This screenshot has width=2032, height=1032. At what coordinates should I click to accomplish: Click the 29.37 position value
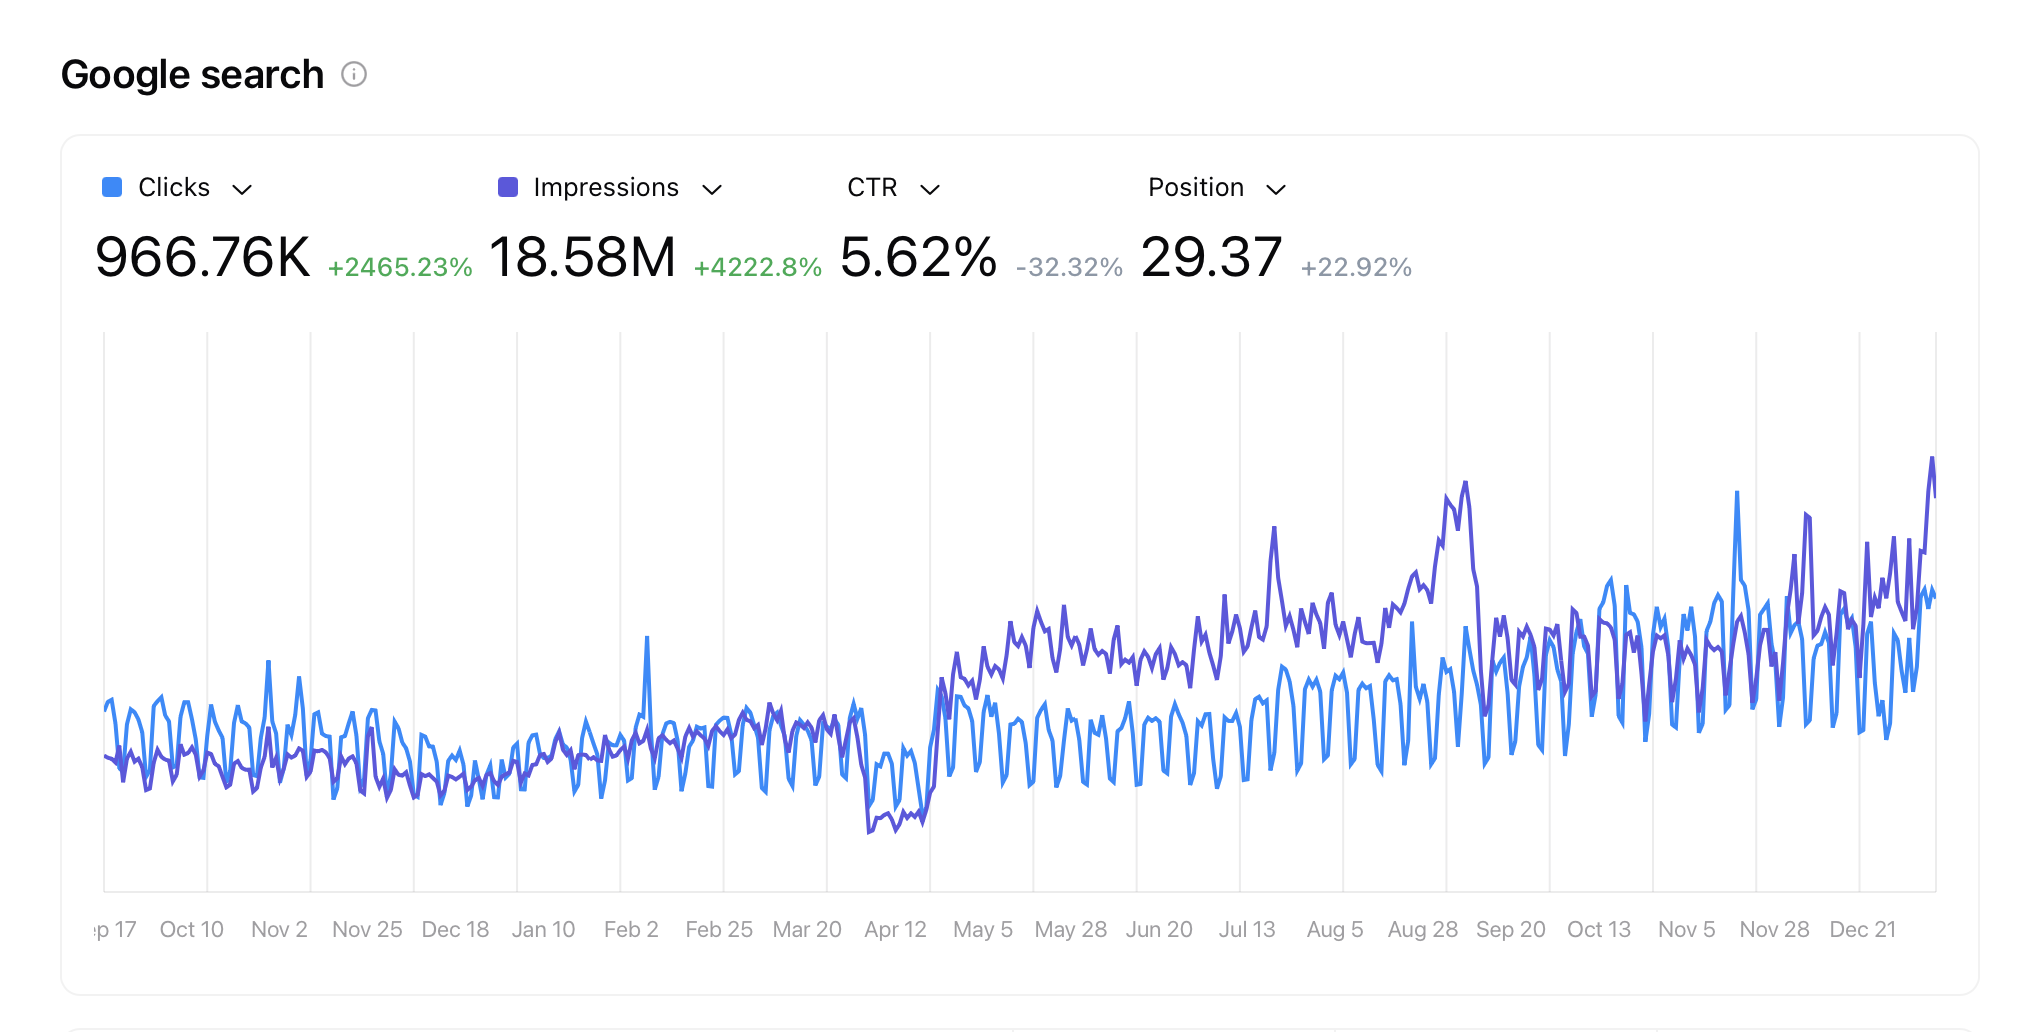pyautogui.click(x=1212, y=257)
